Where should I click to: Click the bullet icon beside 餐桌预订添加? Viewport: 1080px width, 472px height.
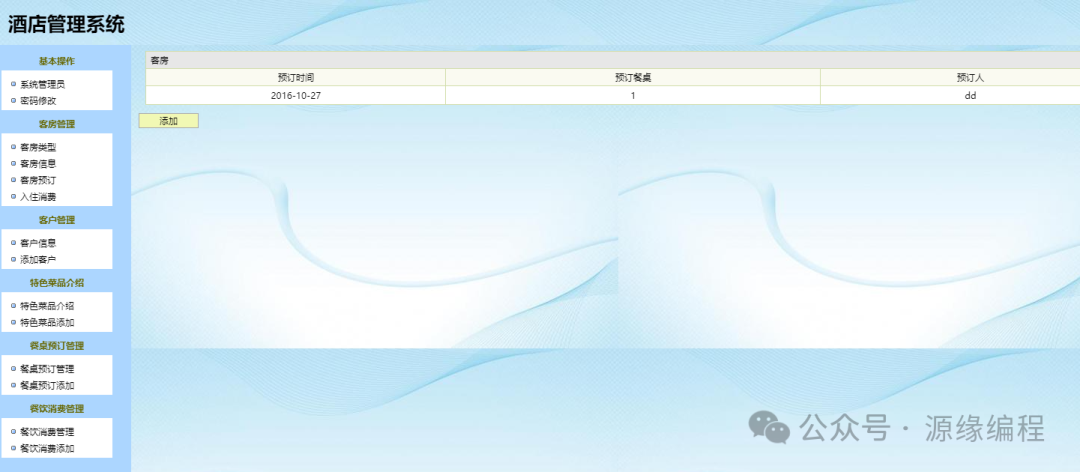[13, 385]
